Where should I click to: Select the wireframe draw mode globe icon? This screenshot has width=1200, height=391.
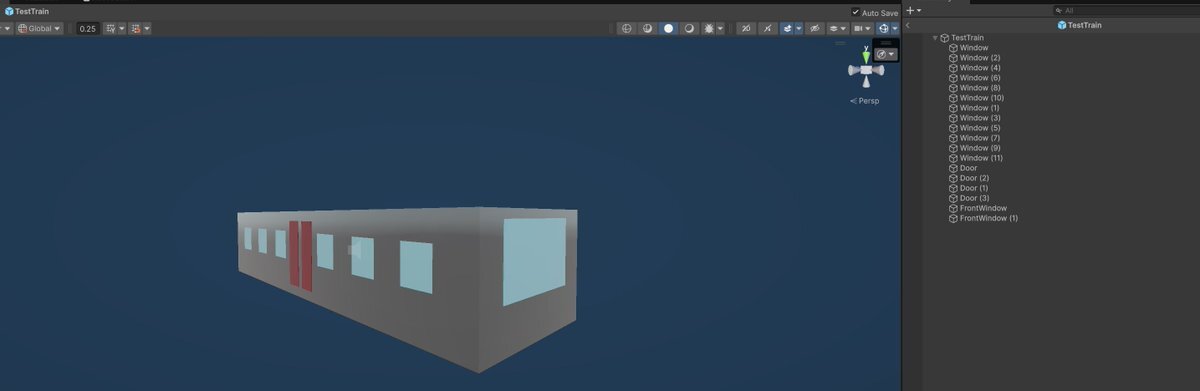coord(626,28)
